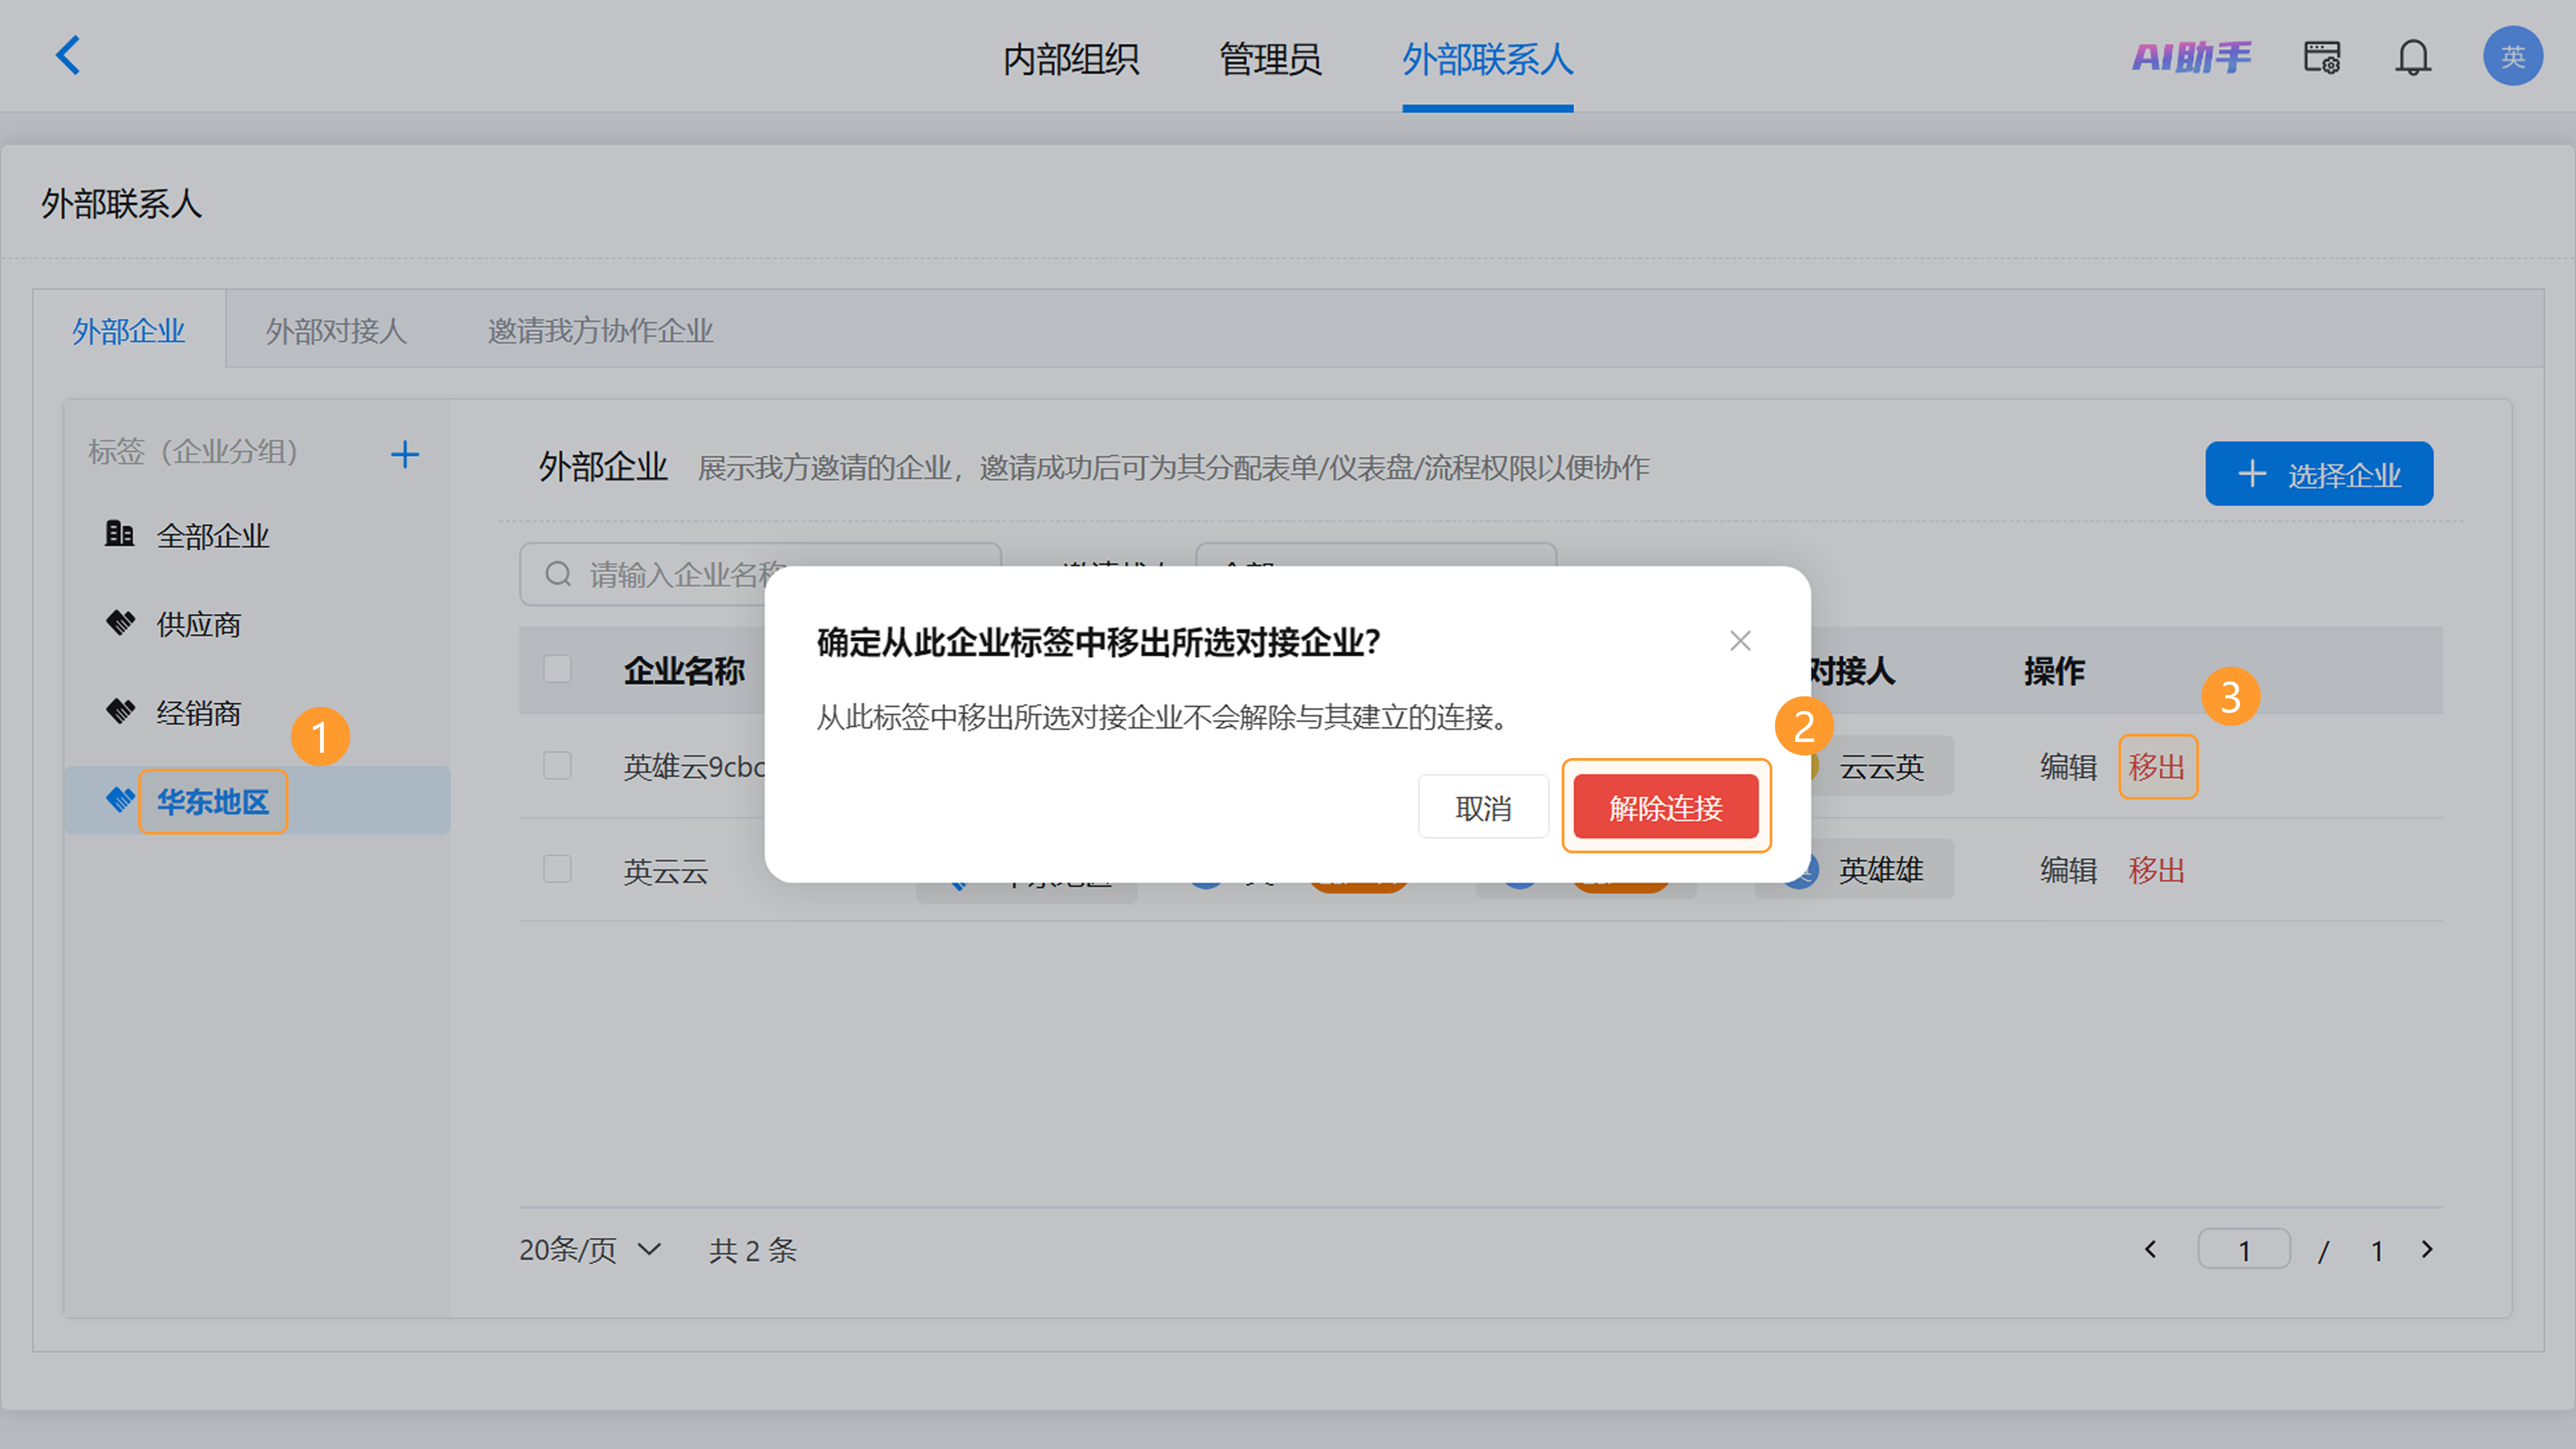Click the page number input box
The width and height of the screenshot is (2576, 1449).
2244,1249
